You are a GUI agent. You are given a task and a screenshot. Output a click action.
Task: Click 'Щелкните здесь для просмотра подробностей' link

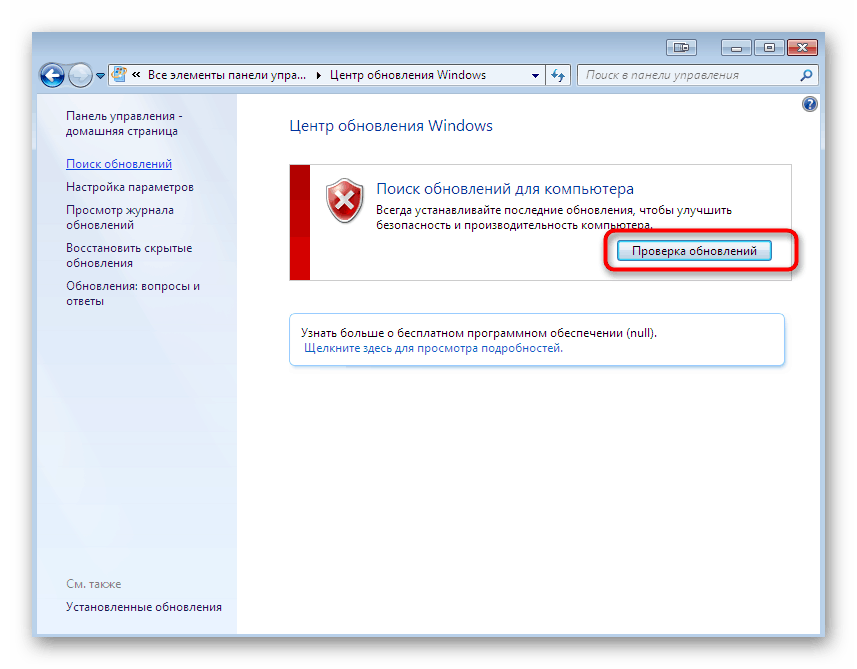point(433,348)
